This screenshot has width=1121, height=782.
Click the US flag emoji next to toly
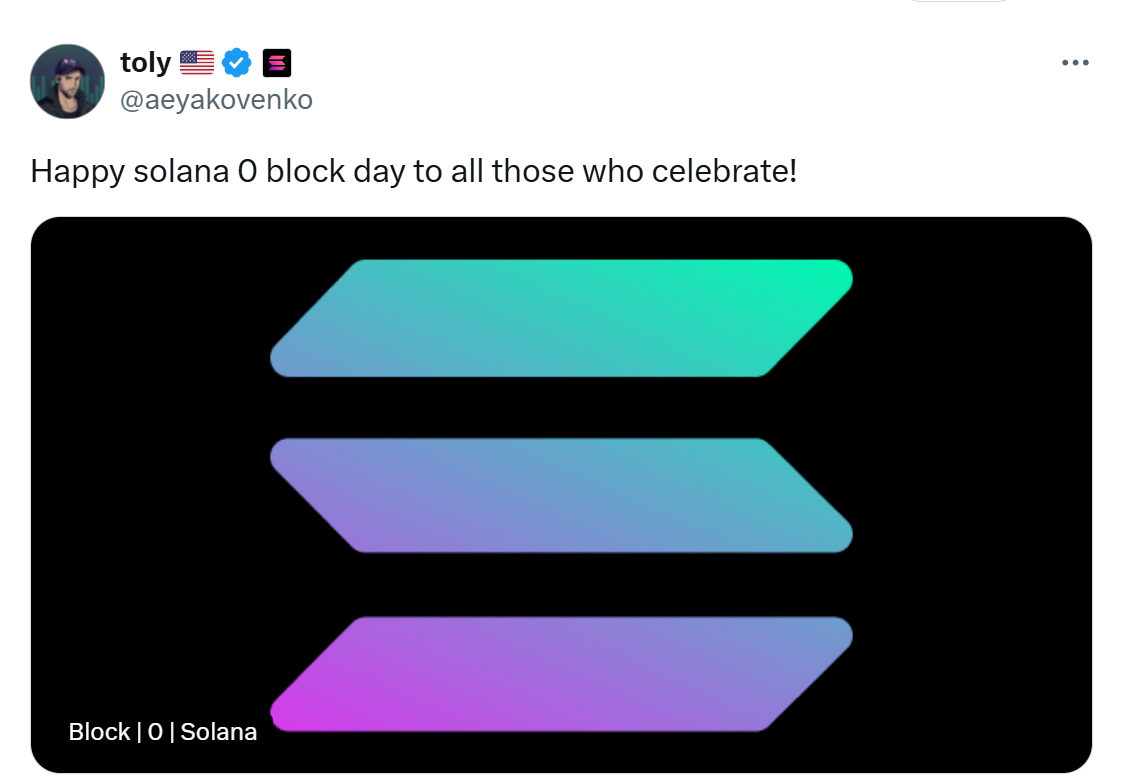click(x=197, y=63)
